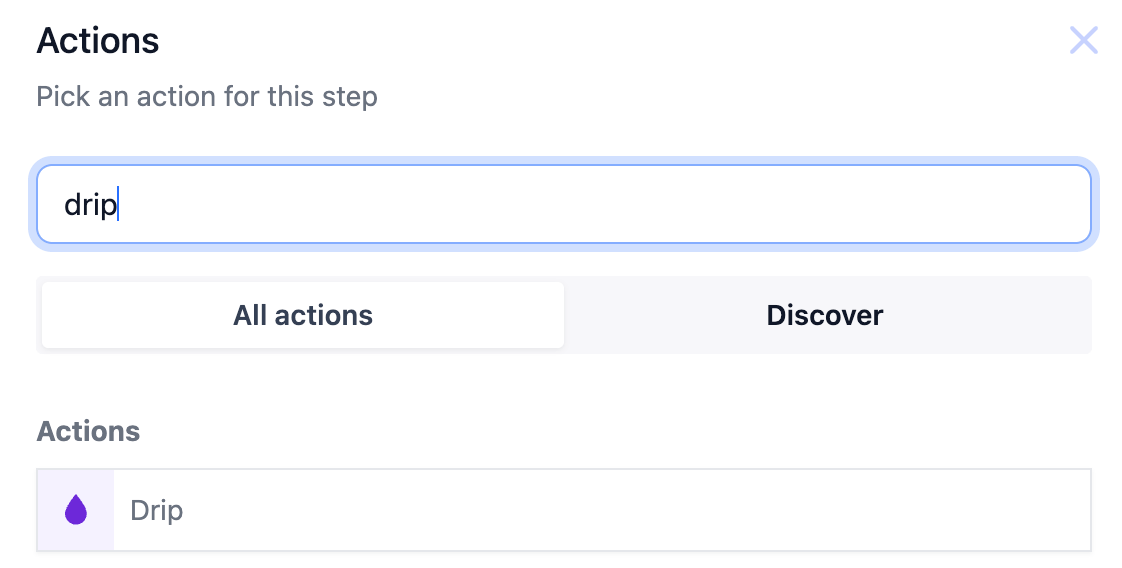
Task: Click blank area of the Drip row
Action: [x=700, y=511]
